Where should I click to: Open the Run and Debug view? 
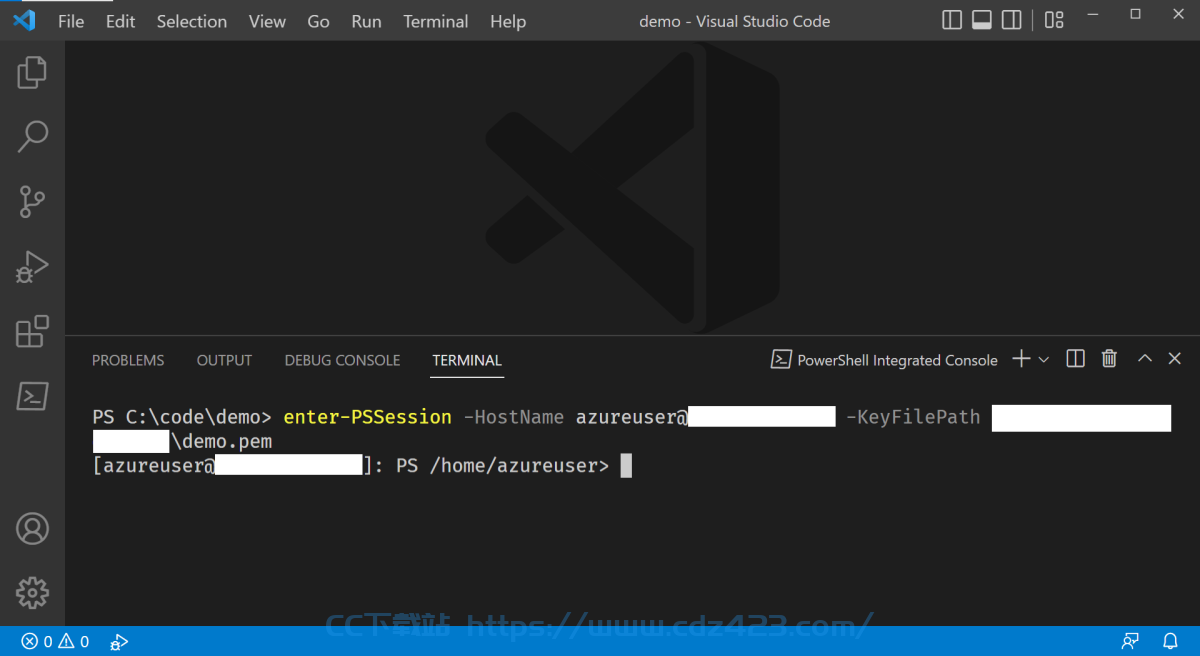(32, 267)
